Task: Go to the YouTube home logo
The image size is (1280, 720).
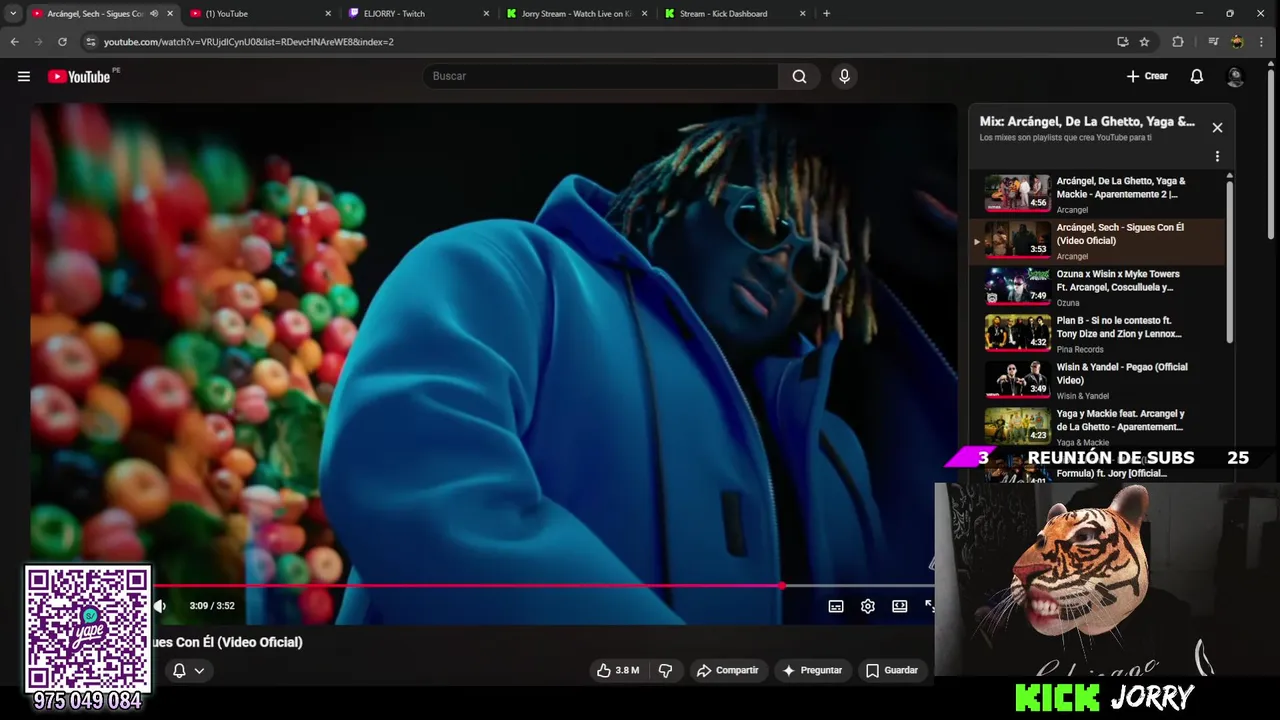Action: tap(79, 77)
